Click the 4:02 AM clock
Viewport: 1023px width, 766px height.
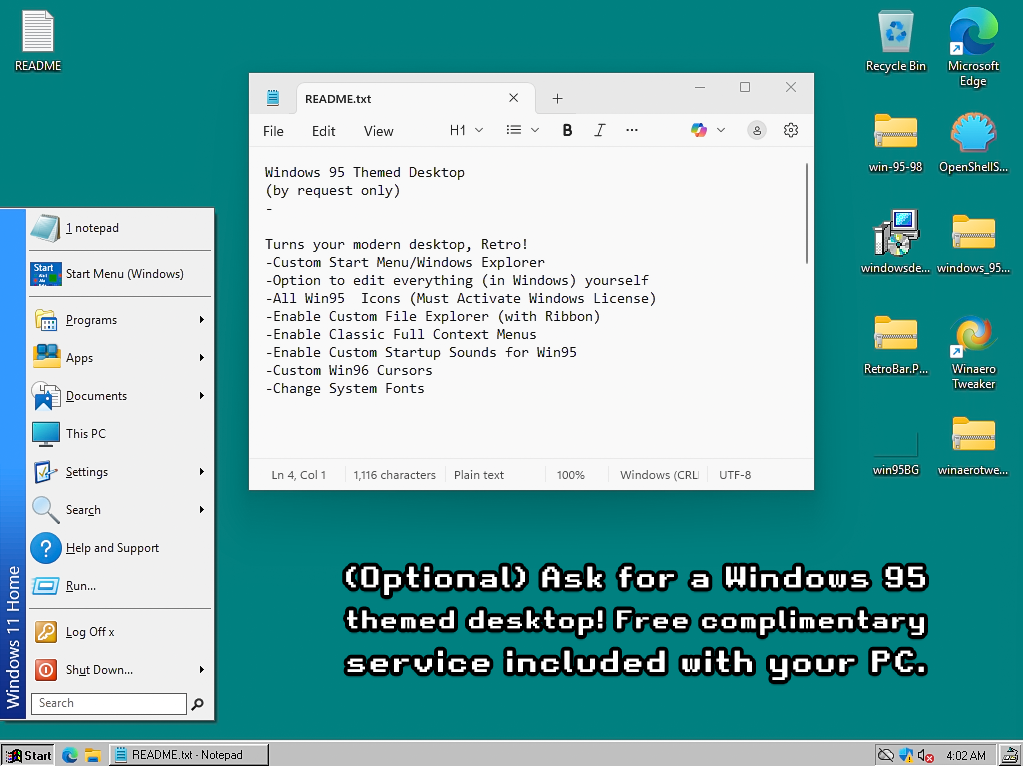click(x=966, y=756)
